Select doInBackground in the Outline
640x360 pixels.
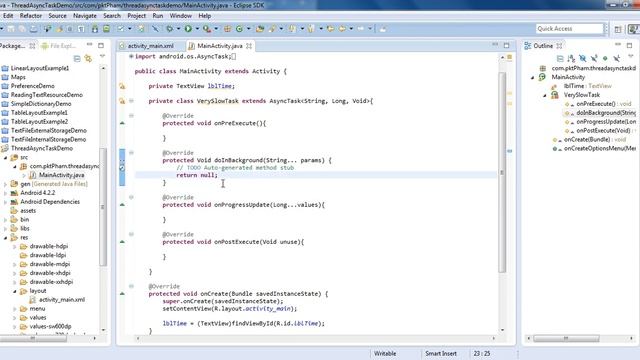click(x=606, y=113)
